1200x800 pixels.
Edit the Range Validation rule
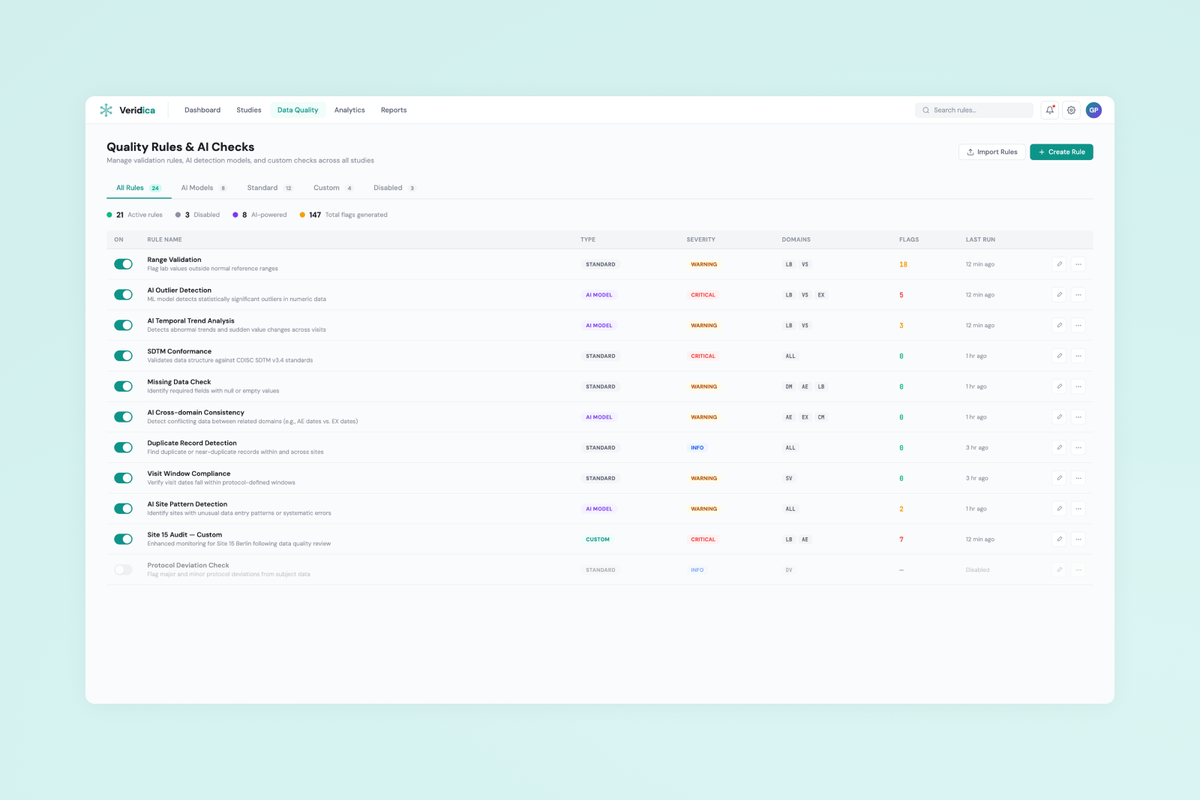coord(1059,264)
